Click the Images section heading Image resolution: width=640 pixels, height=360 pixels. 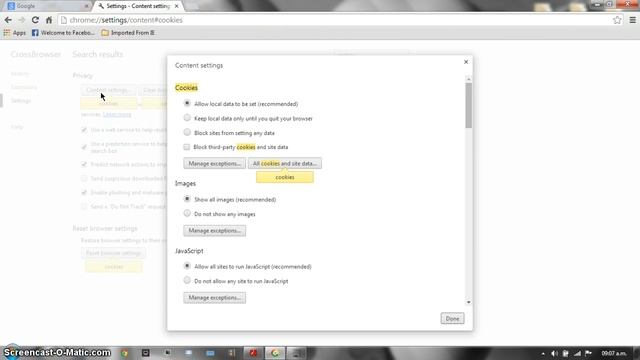coord(185,184)
